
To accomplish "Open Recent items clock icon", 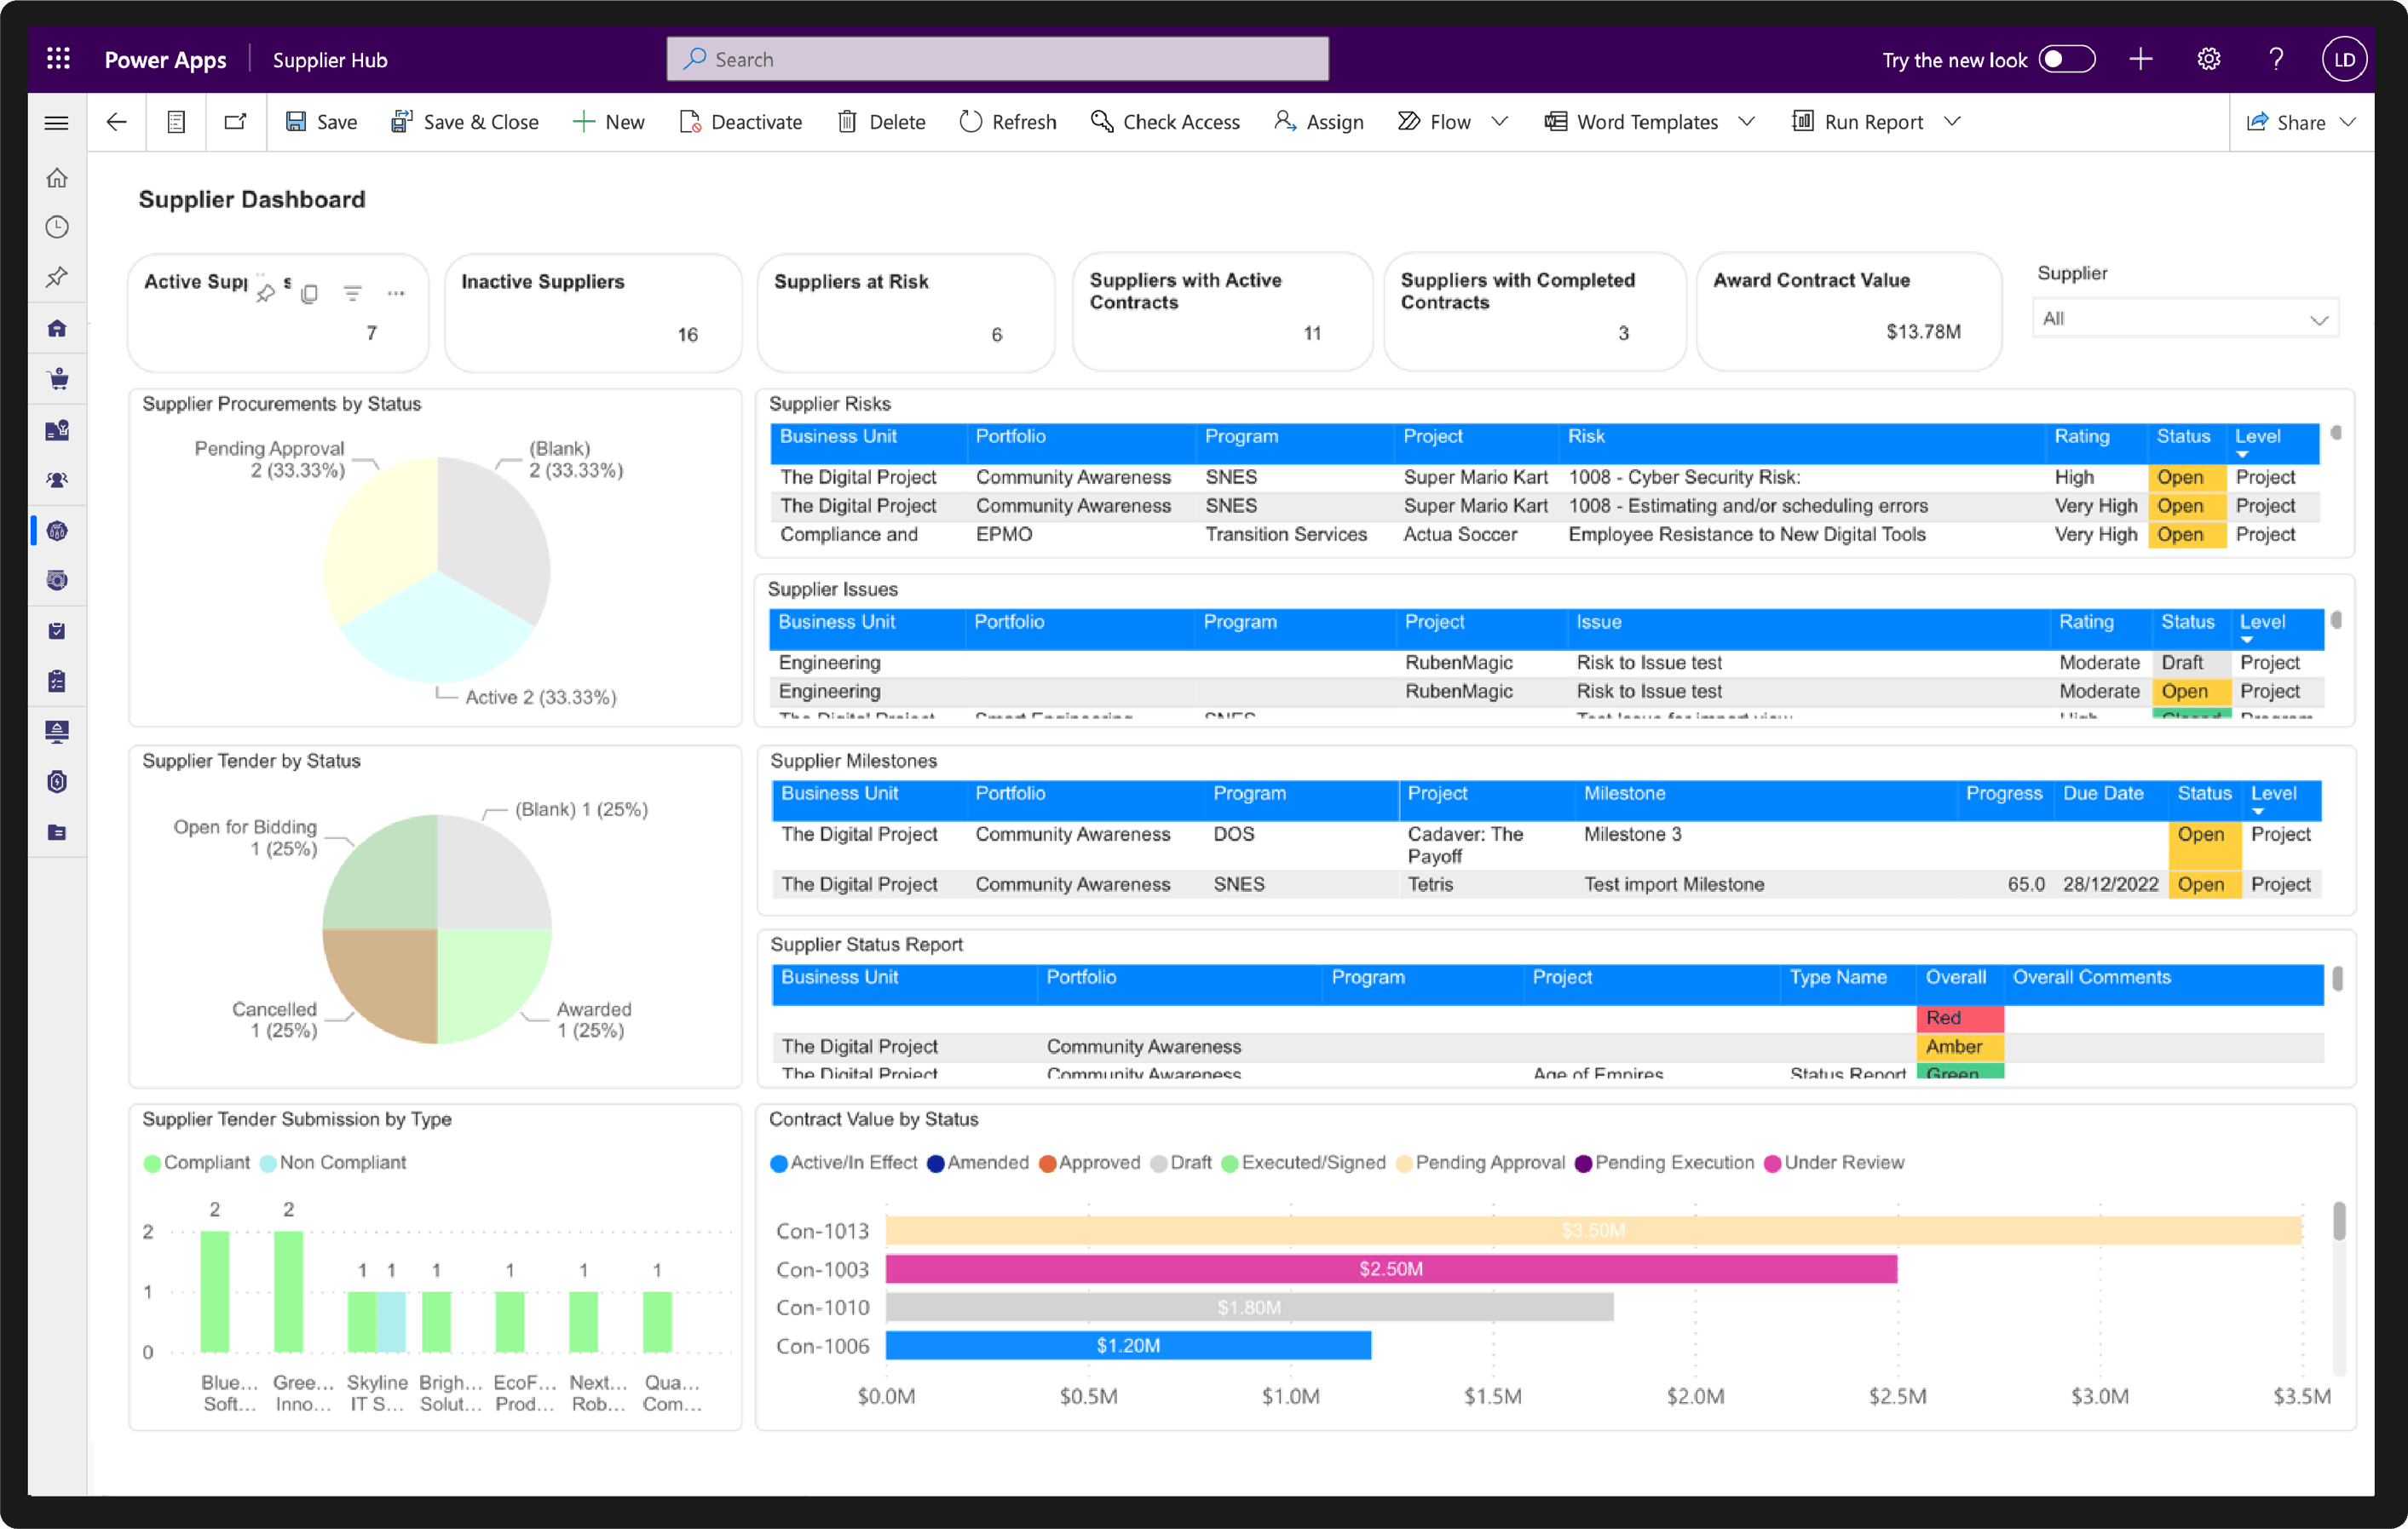I will [57, 227].
